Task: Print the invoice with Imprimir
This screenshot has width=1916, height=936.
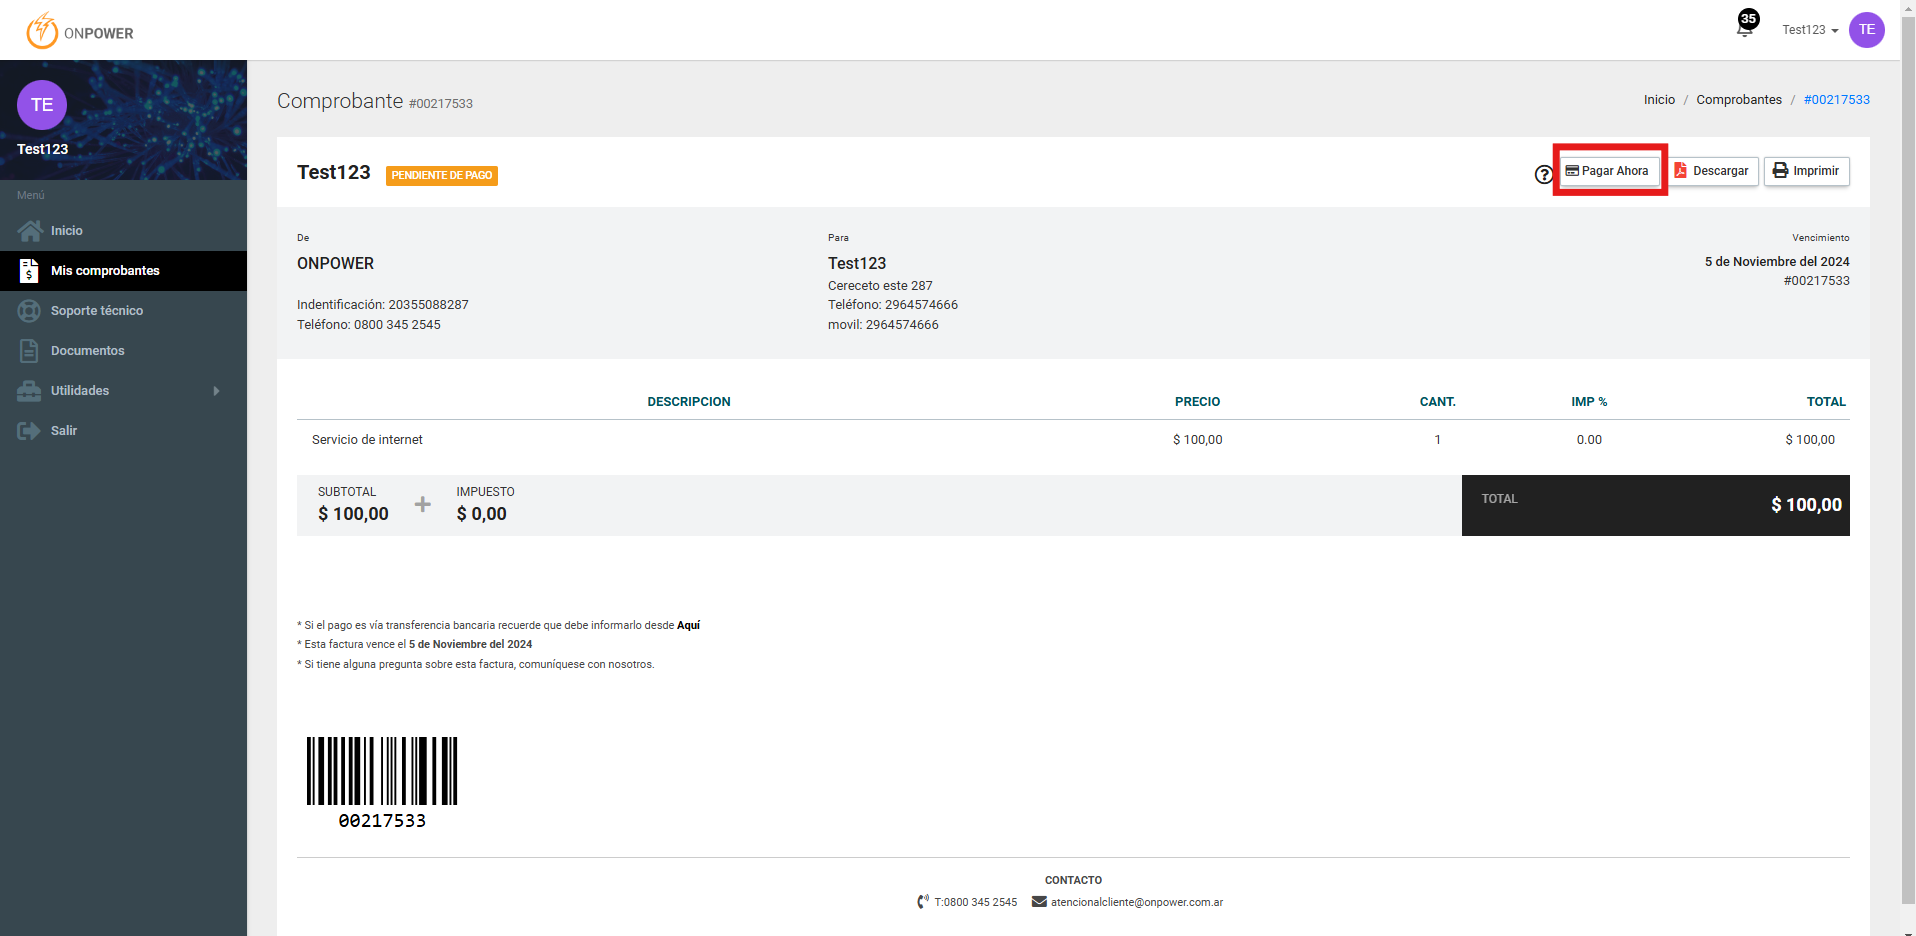Action: pyautogui.click(x=1806, y=171)
